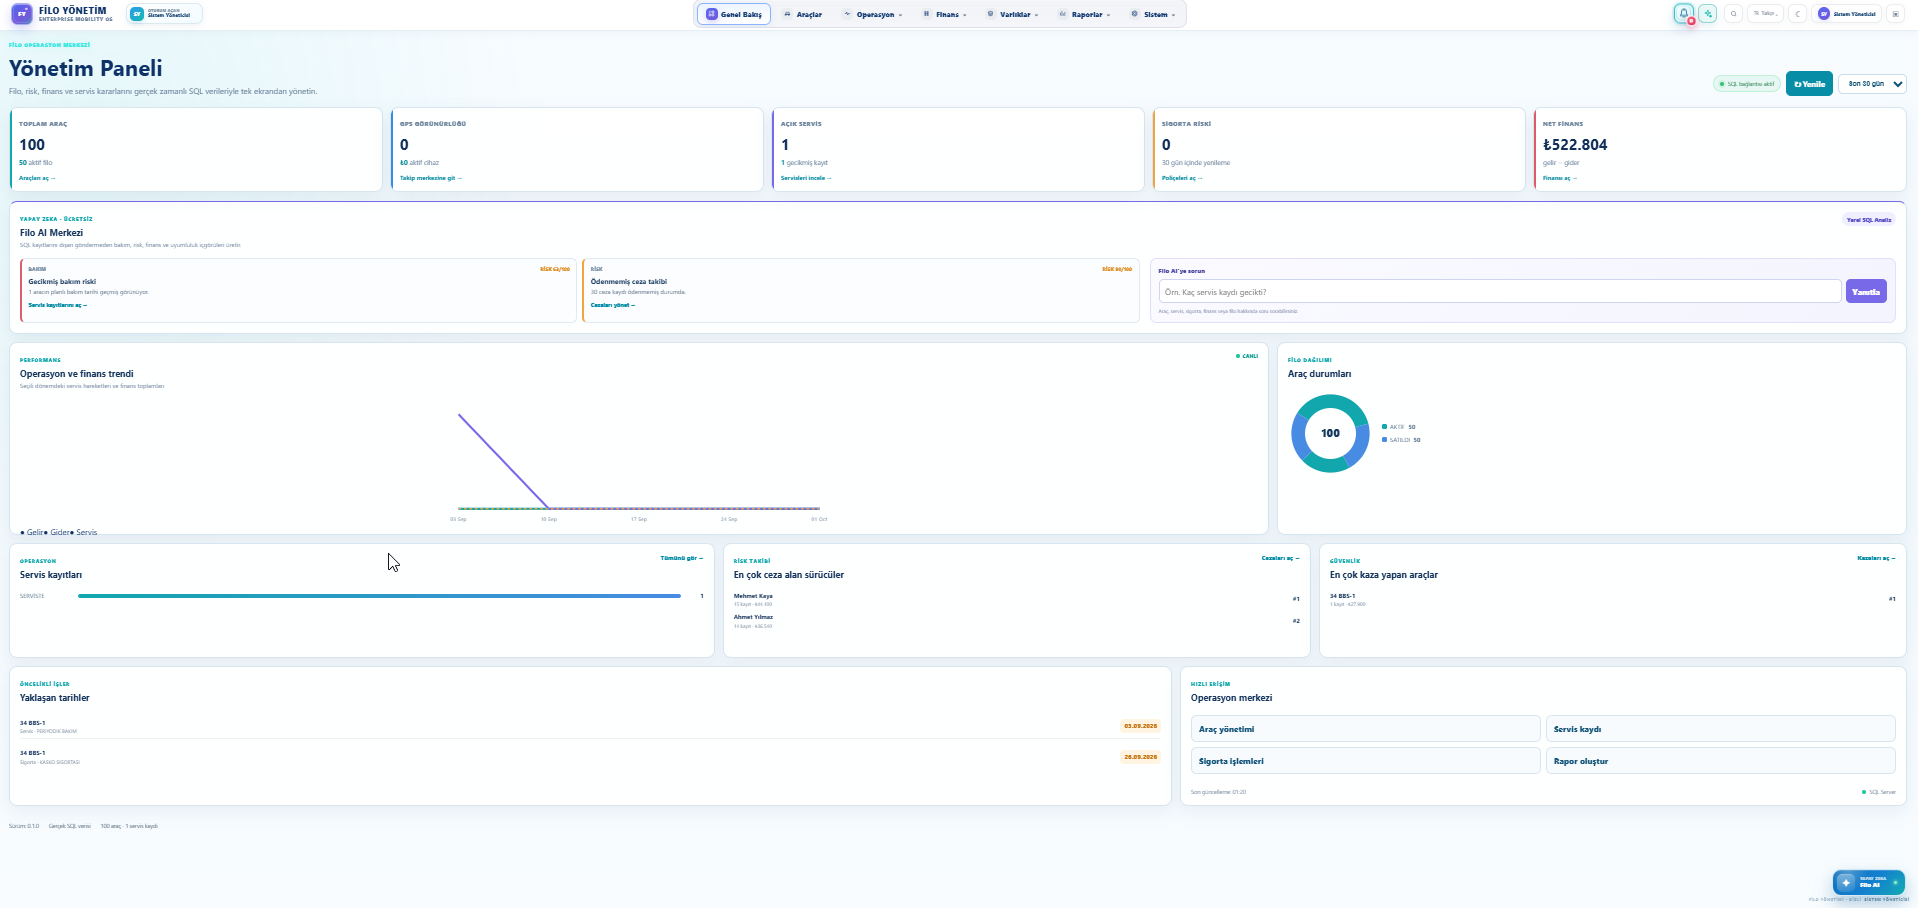The width and height of the screenshot is (1918, 908).
Task: Open the search magnifier icon
Action: tap(1734, 14)
